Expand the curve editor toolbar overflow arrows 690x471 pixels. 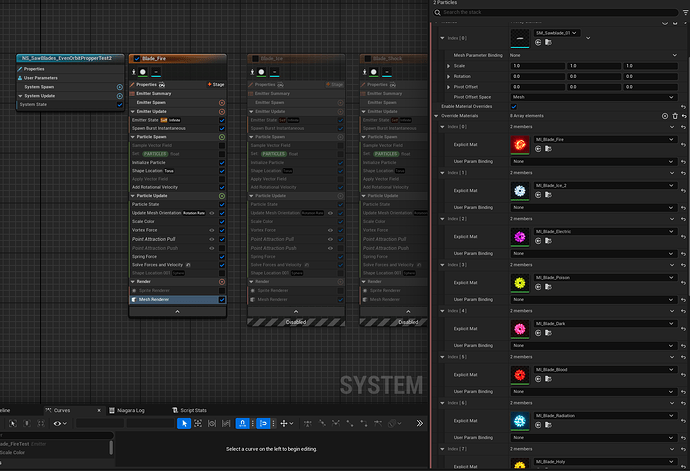point(419,423)
